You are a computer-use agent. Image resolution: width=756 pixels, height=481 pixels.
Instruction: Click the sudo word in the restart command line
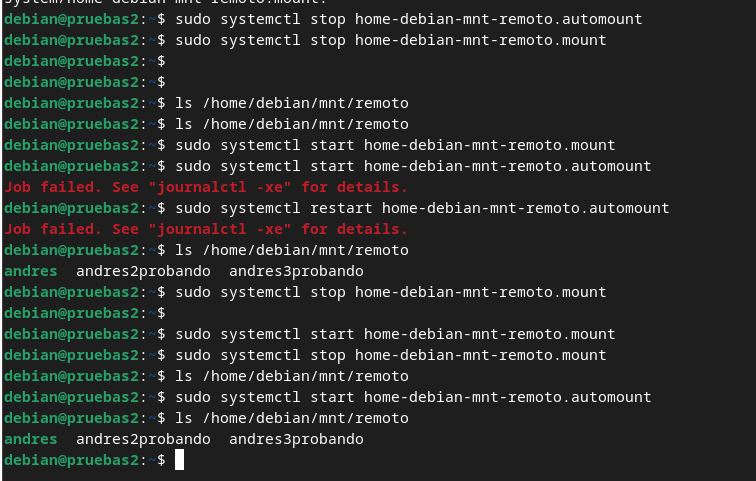[x=193, y=208]
